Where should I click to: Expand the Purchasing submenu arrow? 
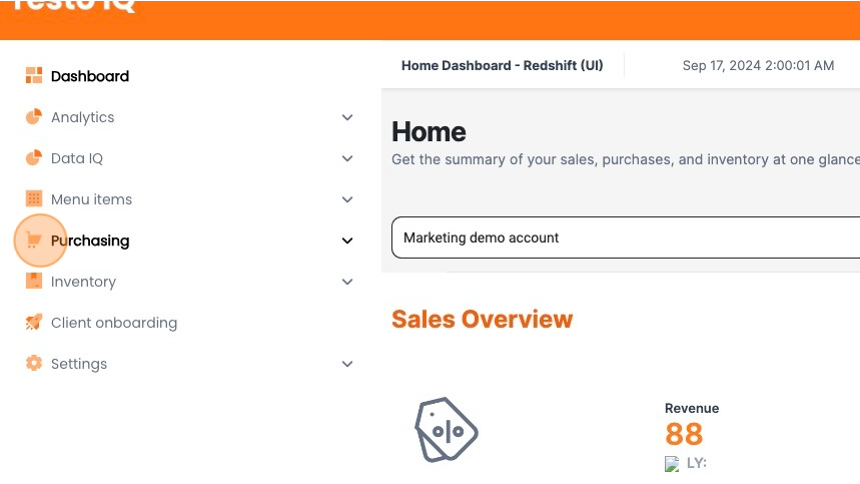[x=347, y=240]
